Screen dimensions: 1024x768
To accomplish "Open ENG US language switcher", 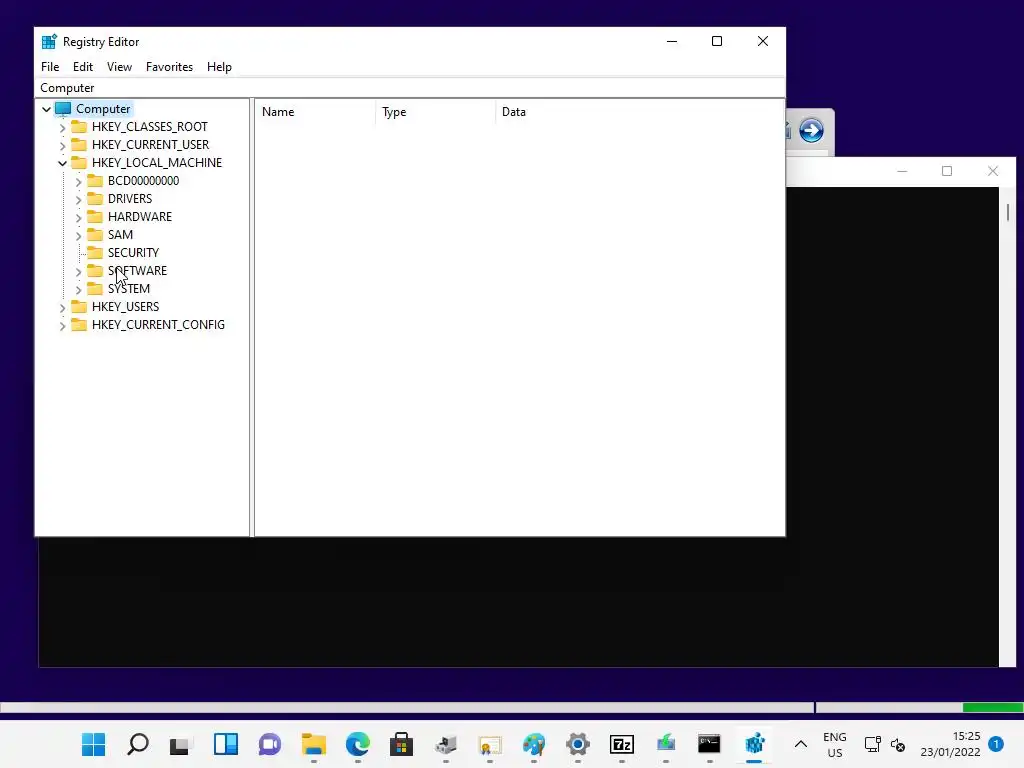I will tap(835, 744).
